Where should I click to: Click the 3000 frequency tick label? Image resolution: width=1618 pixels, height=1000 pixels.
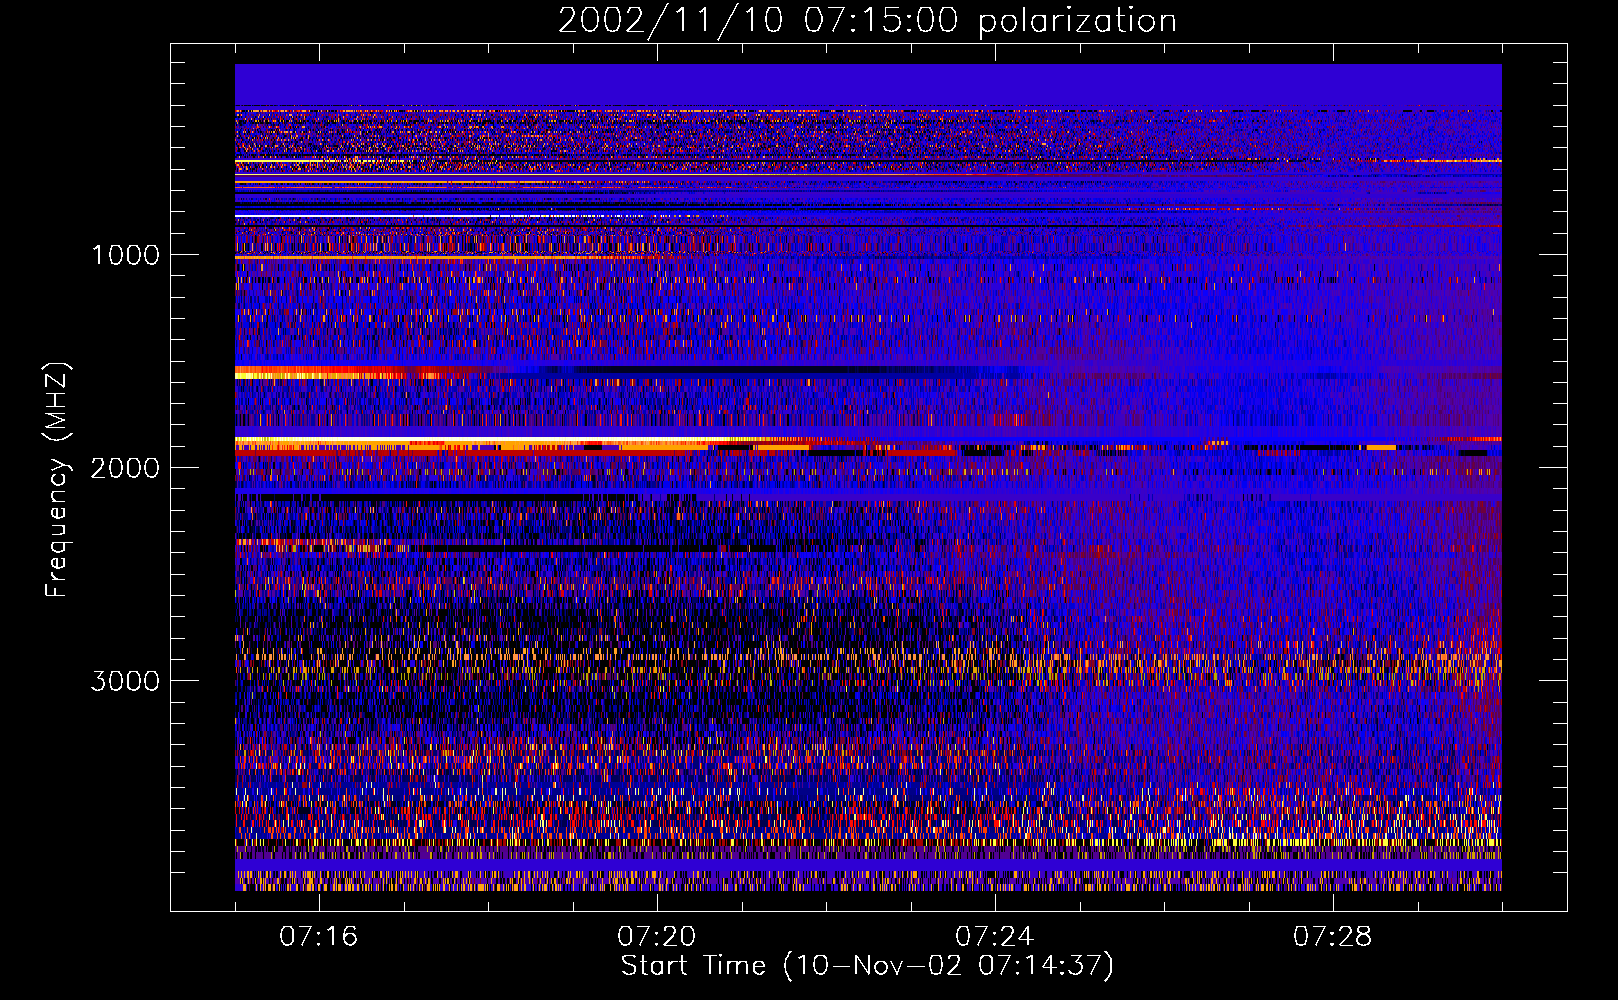[x=125, y=681]
